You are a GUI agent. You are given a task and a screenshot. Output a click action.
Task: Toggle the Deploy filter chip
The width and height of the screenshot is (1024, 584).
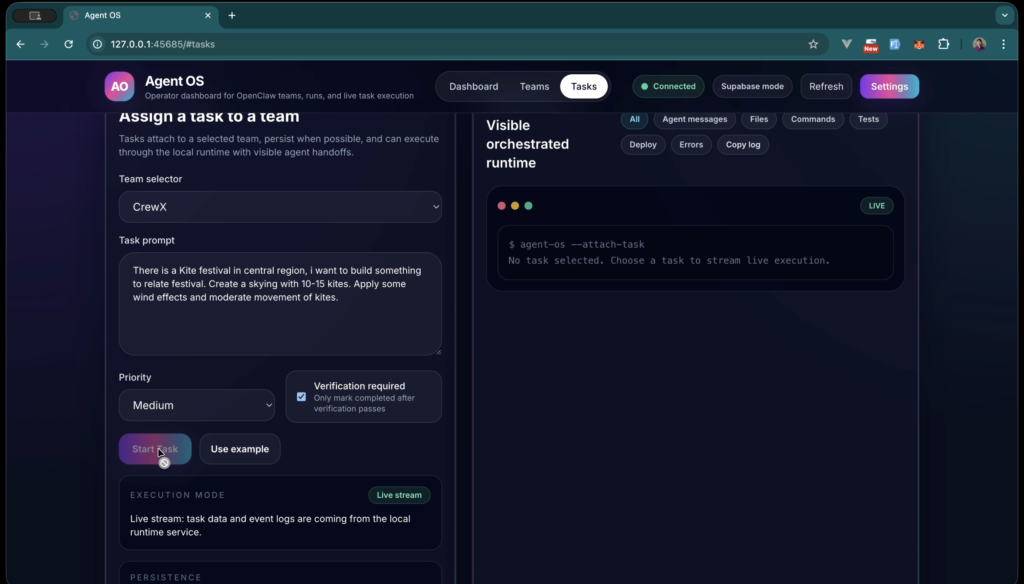[x=642, y=144]
